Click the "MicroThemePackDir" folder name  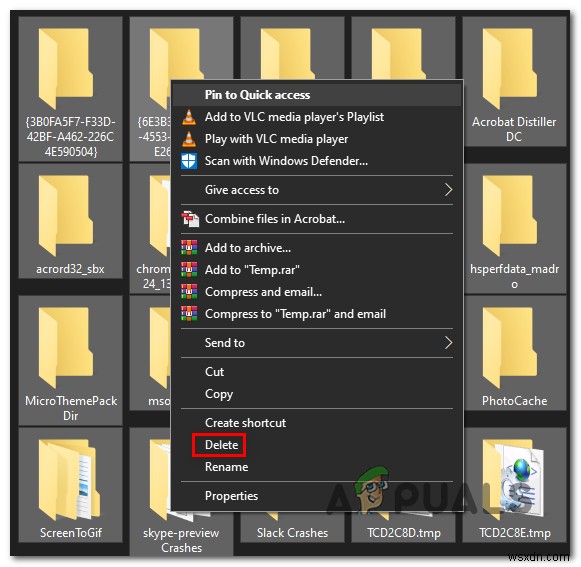pyautogui.click(x=70, y=408)
